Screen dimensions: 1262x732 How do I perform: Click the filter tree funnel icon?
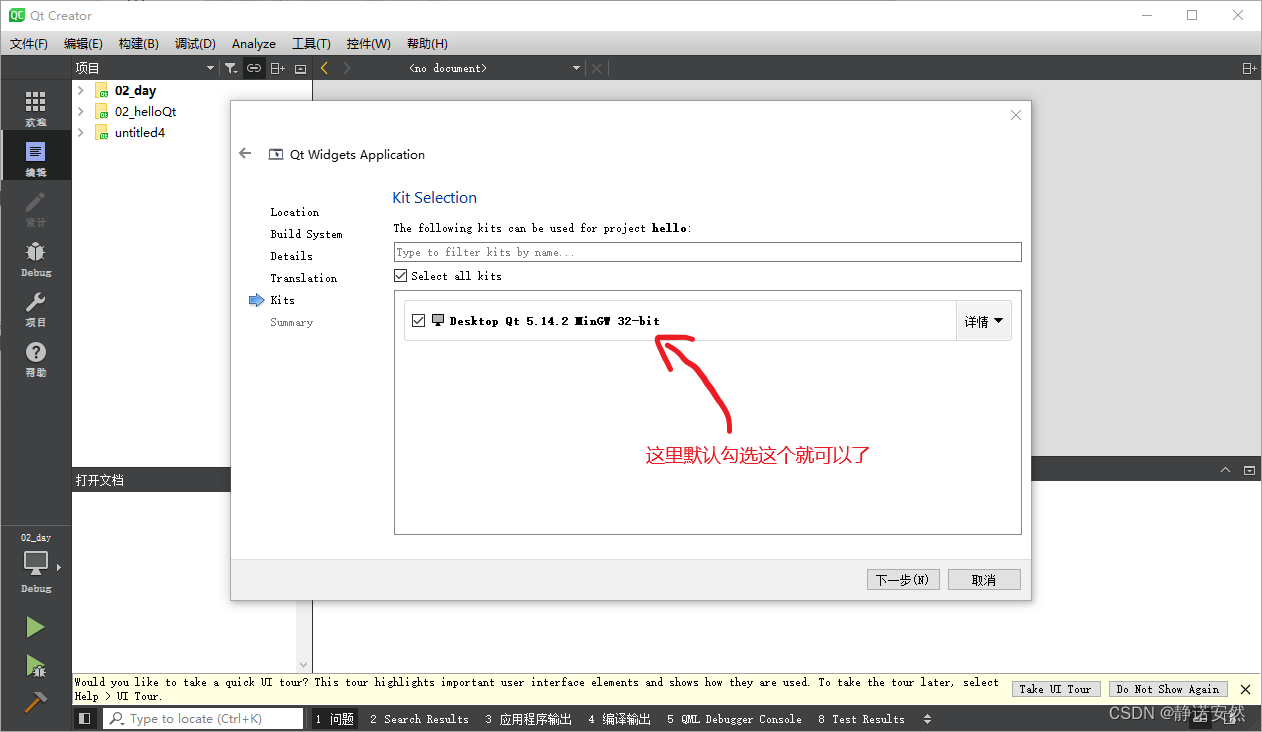point(231,68)
